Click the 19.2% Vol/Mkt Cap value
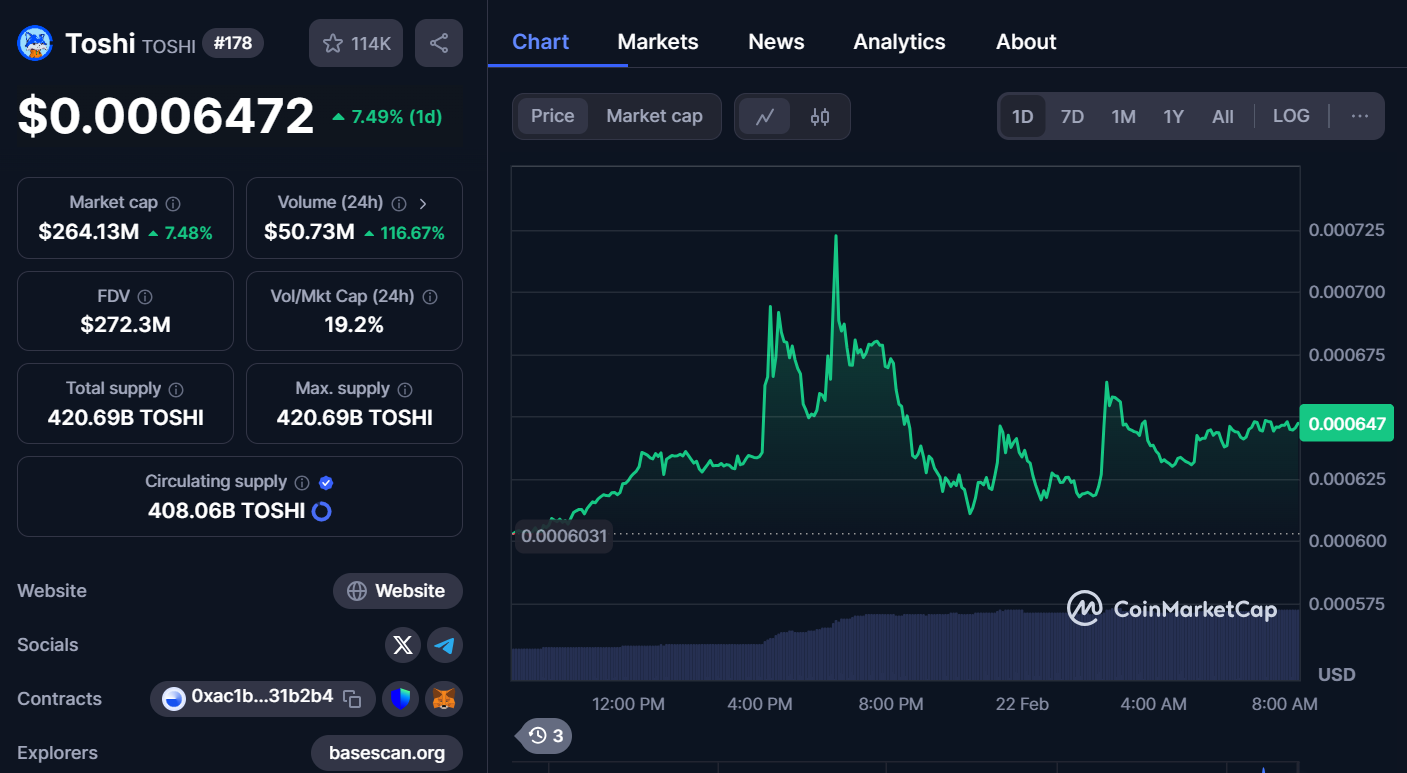1407x773 pixels. coord(354,325)
